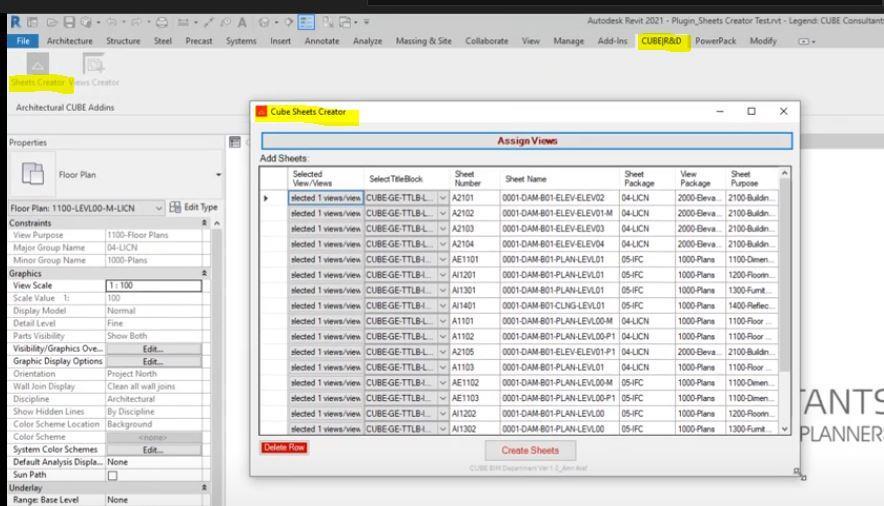
Task: Open the Default 3D View icon
Action: [263, 23]
